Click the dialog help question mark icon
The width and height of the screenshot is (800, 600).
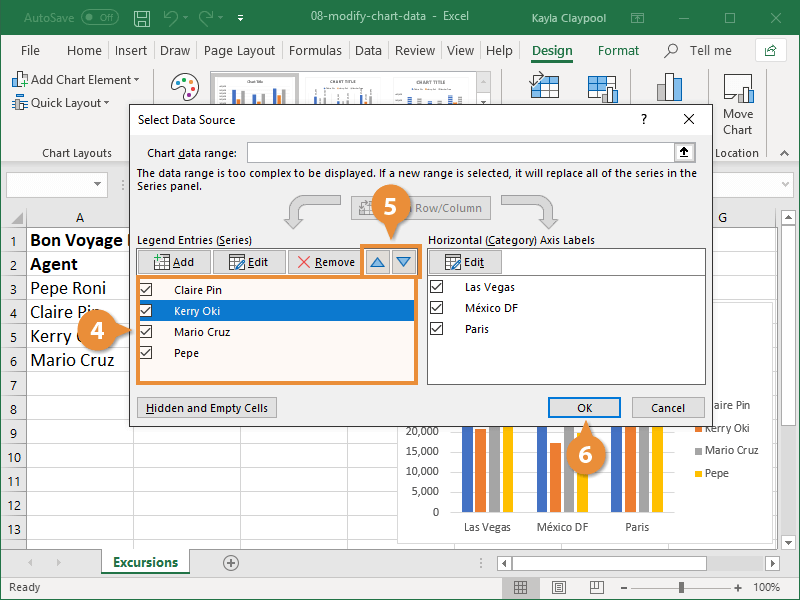(x=643, y=118)
